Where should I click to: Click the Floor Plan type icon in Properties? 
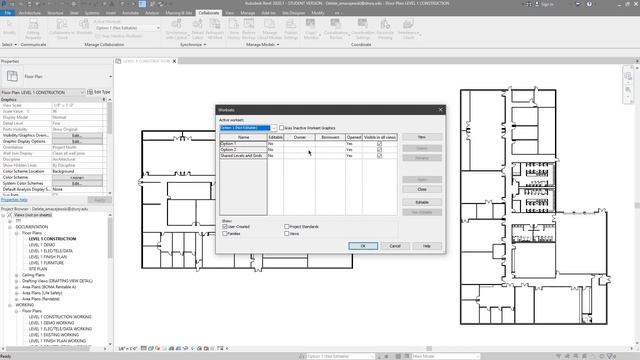click(x=12, y=76)
